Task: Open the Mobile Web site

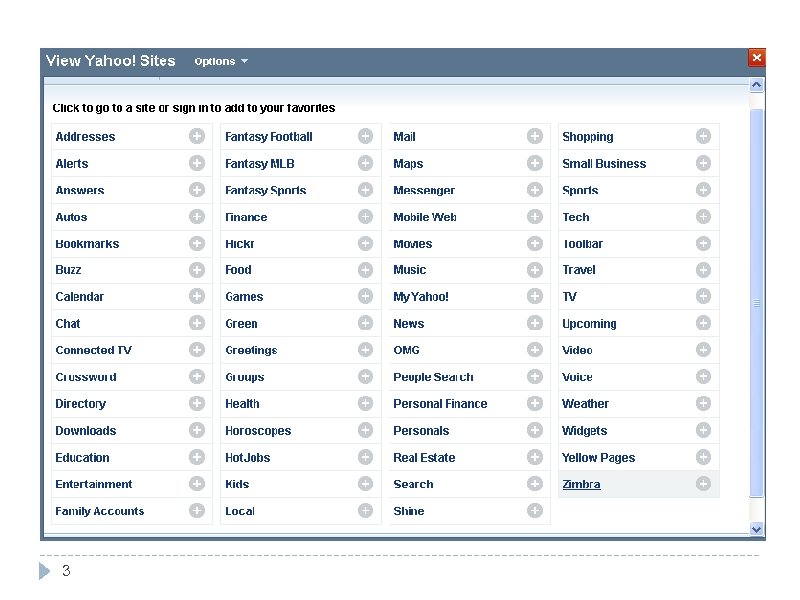Action: coord(424,217)
